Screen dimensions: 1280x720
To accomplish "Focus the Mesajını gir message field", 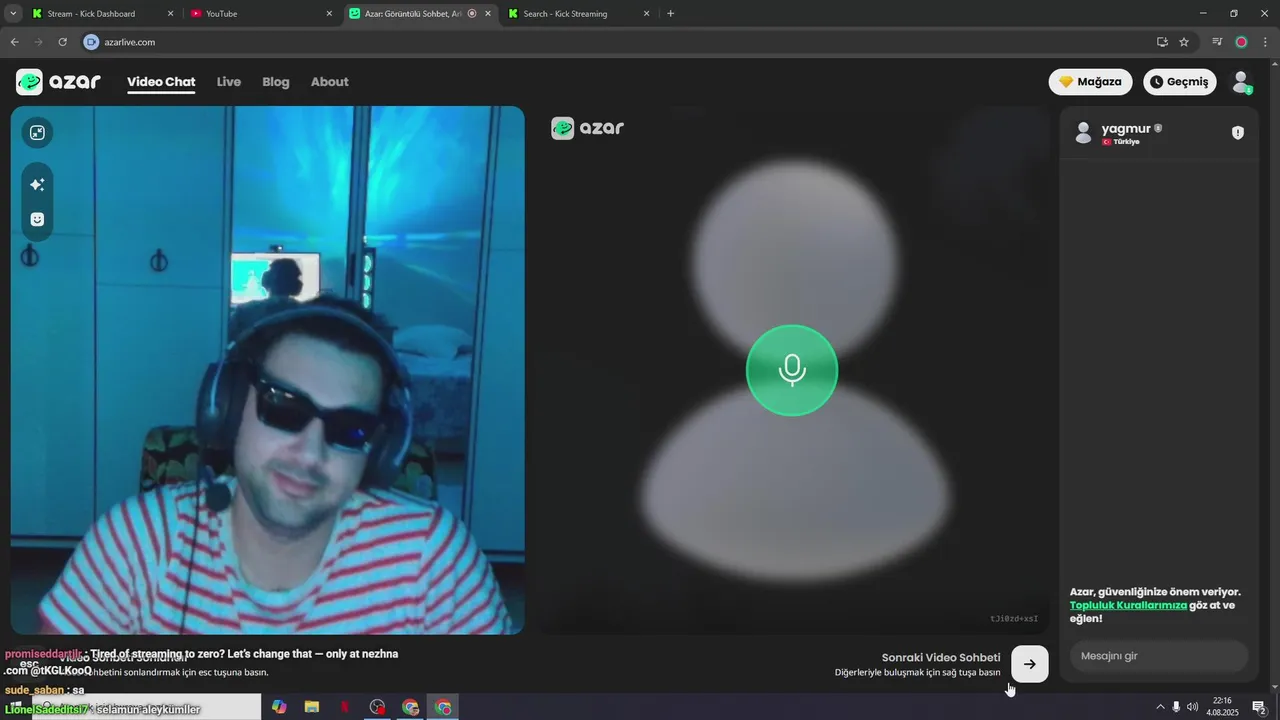I will 1159,656.
